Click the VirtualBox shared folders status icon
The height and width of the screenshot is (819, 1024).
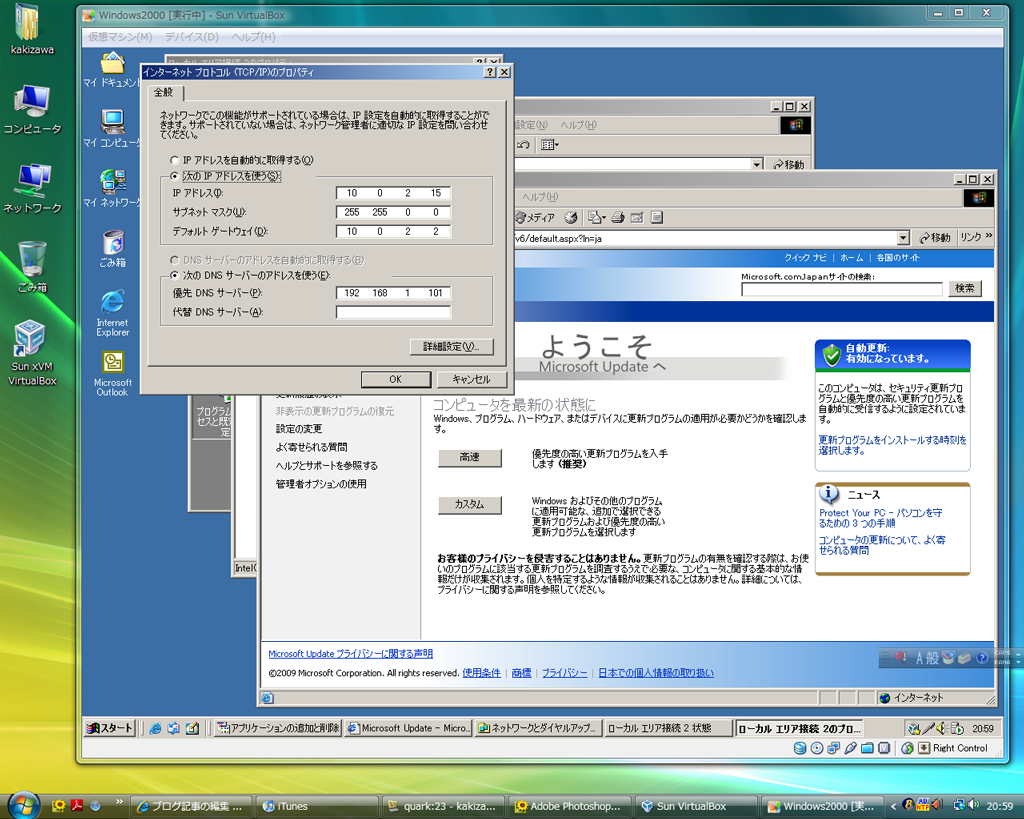tap(867, 748)
